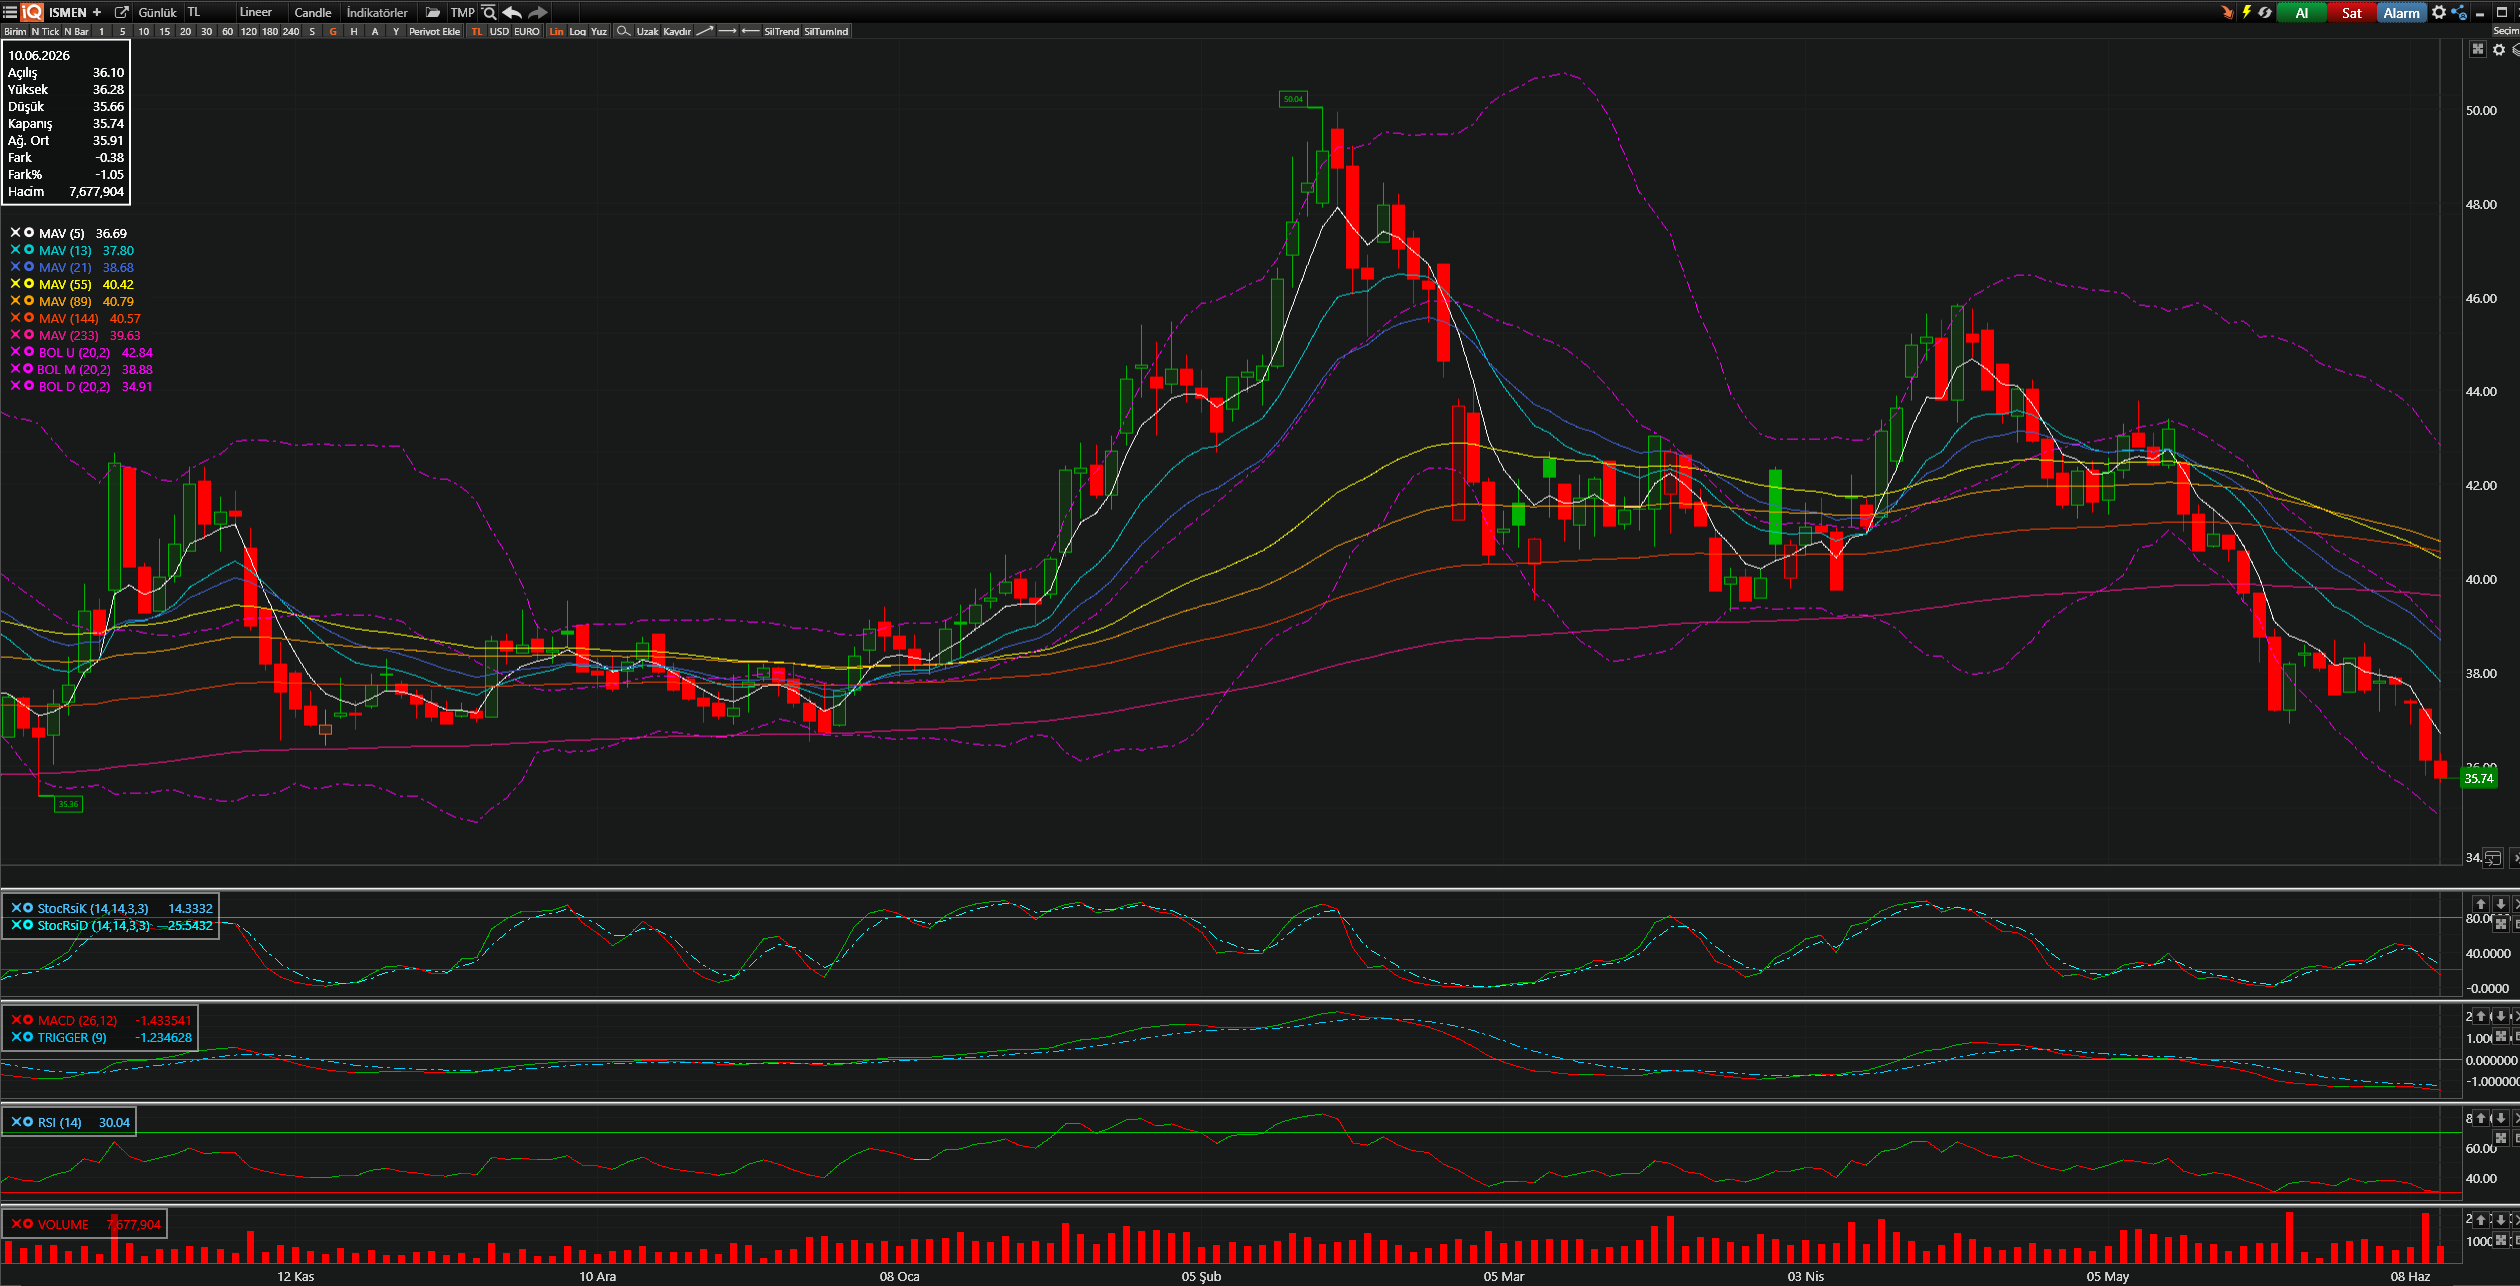Select the magnifier zoom tool

623,31
